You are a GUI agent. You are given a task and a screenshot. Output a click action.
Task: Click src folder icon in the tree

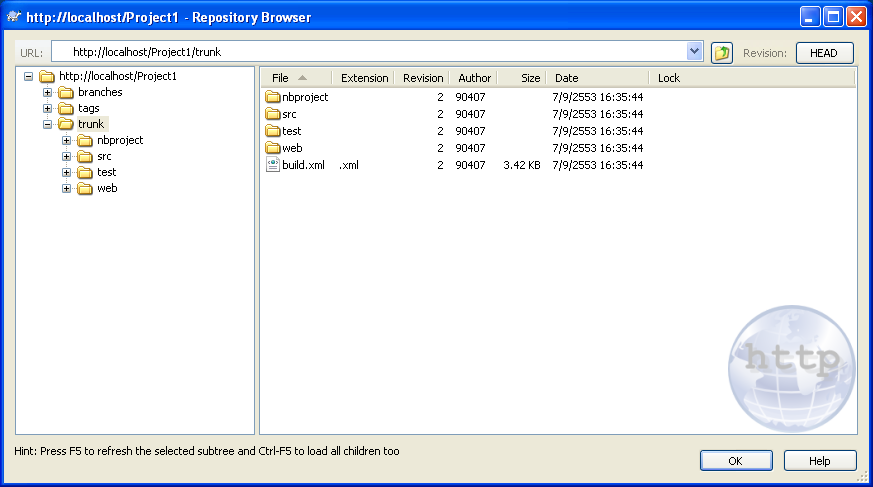(85, 156)
